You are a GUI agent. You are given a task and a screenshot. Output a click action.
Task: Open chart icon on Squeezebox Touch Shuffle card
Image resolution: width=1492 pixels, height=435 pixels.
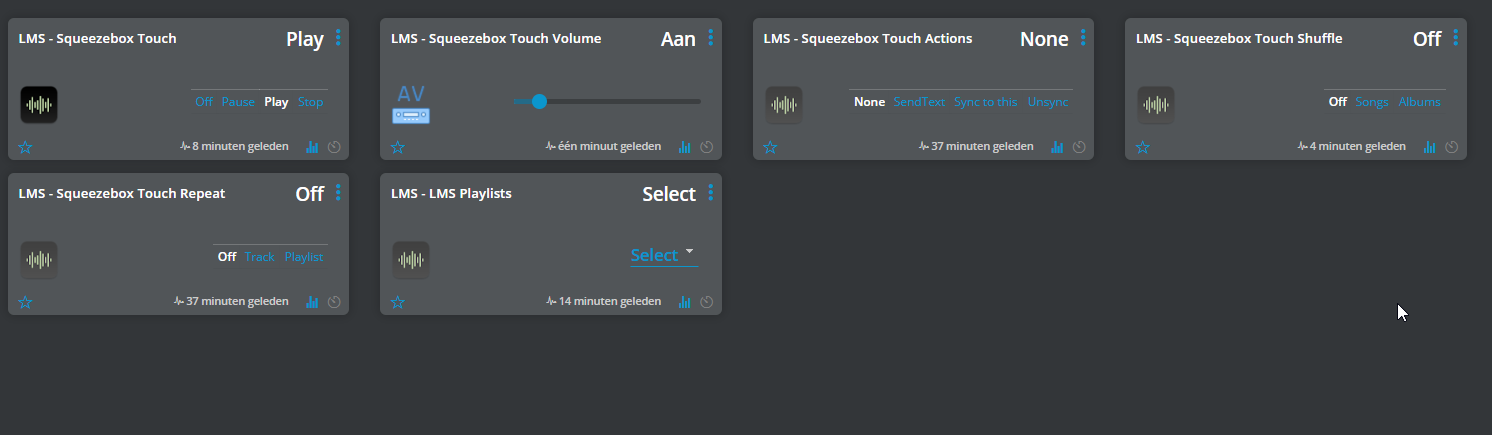coord(1429,147)
